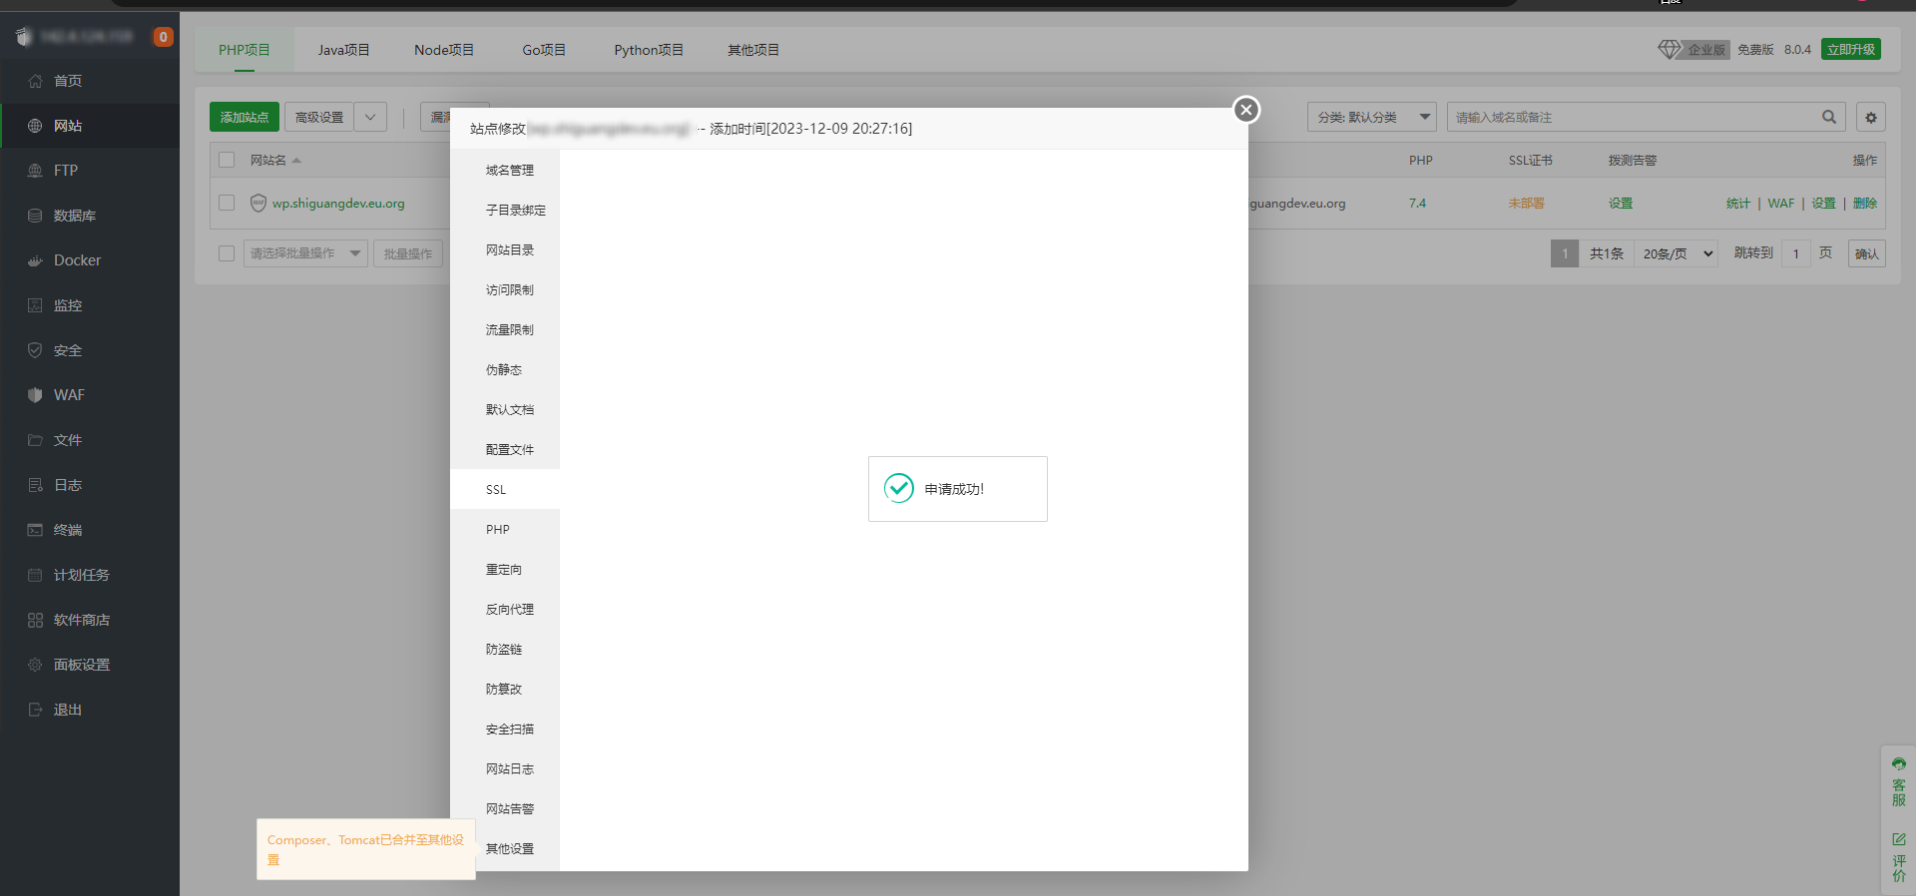Viewport: 1919px width, 896px height.
Task: Click the database icon in sidebar
Action: [35, 216]
